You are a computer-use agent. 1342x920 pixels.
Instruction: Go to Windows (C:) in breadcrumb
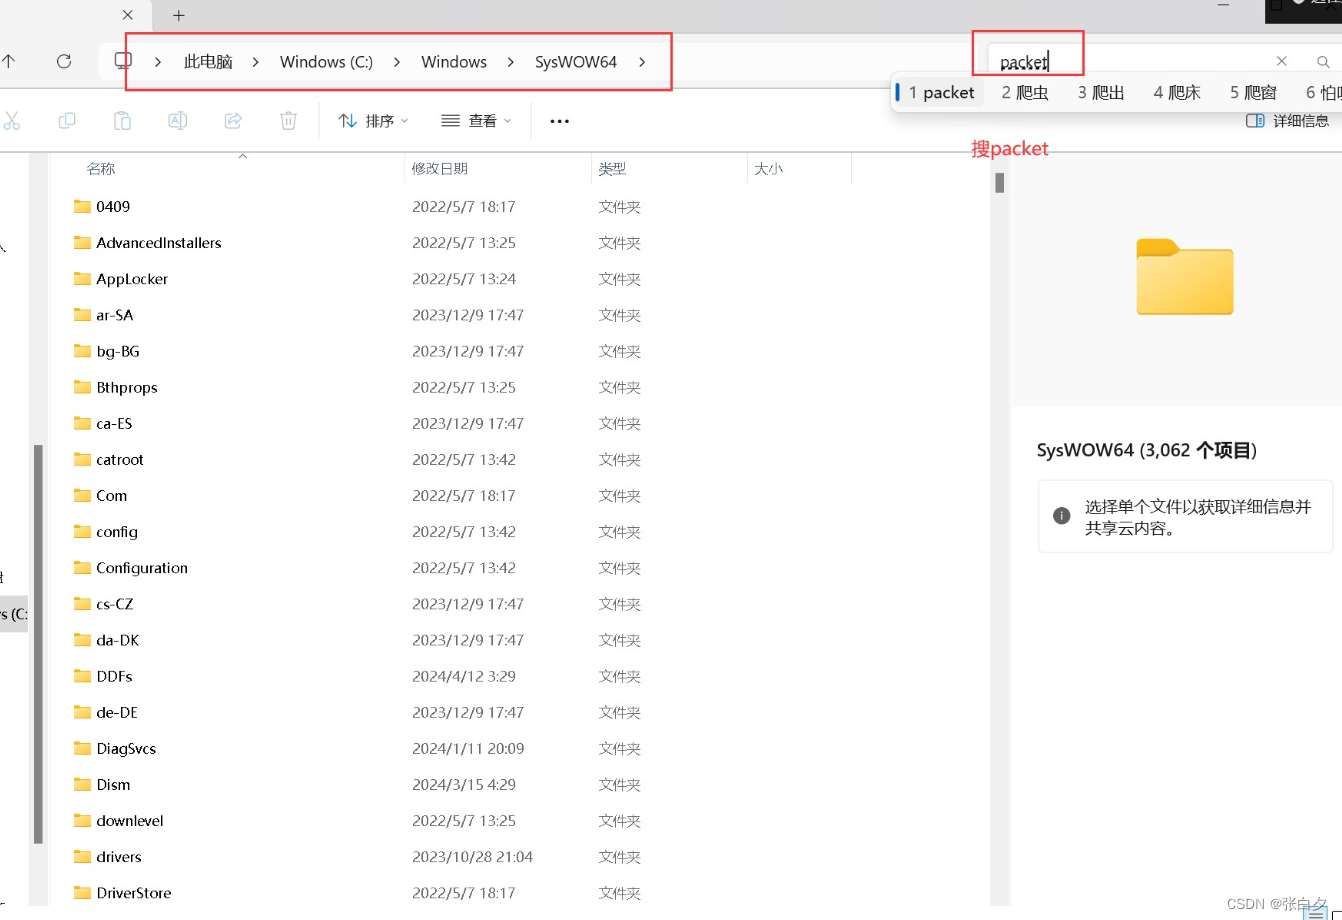pos(326,62)
